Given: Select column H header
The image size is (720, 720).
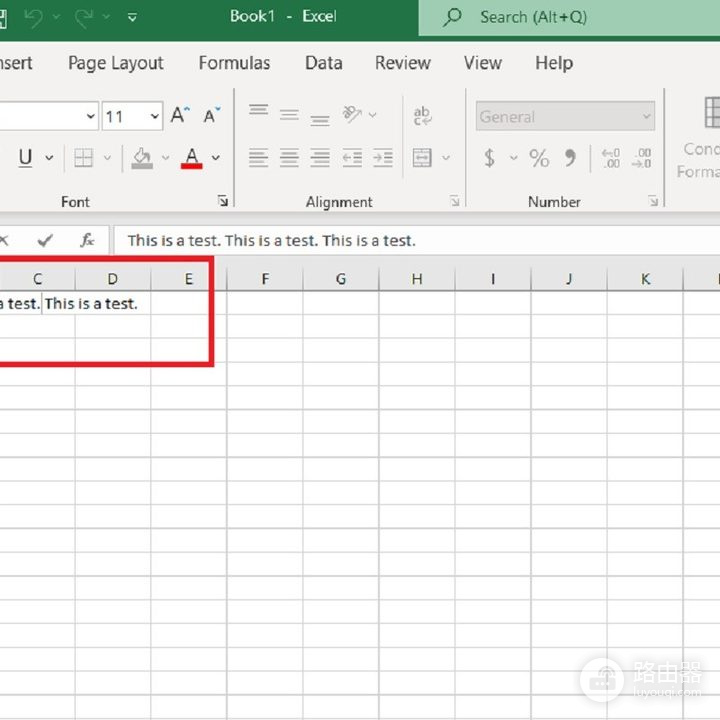Looking at the screenshot, I should tap(417, 278).
